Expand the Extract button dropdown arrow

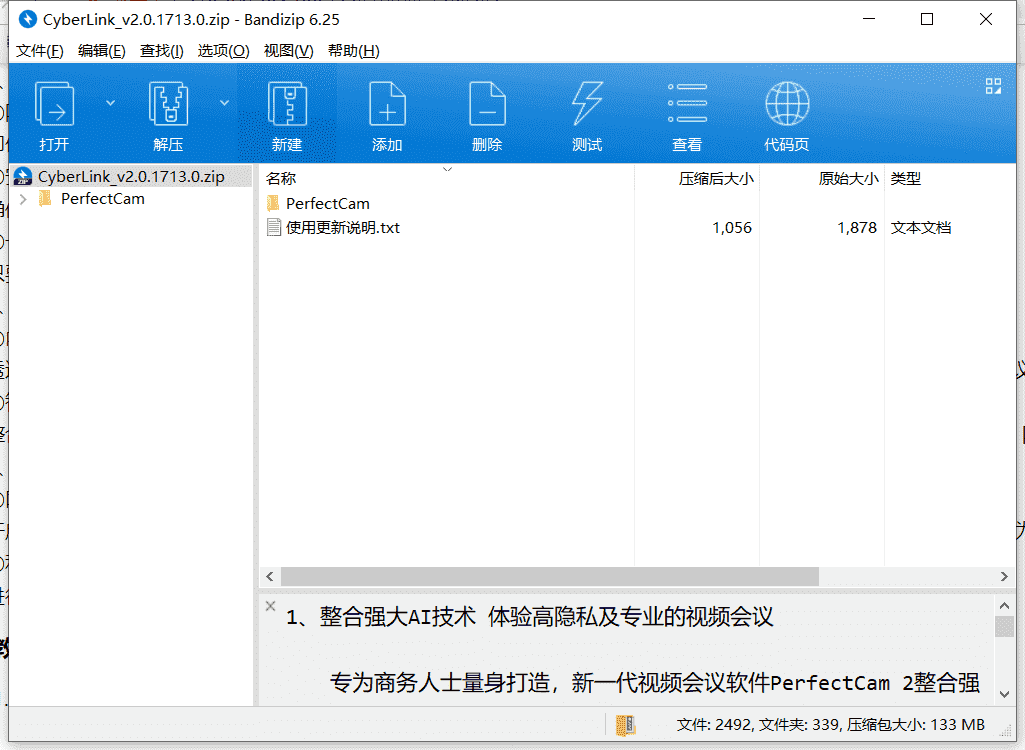click(224, 103)
